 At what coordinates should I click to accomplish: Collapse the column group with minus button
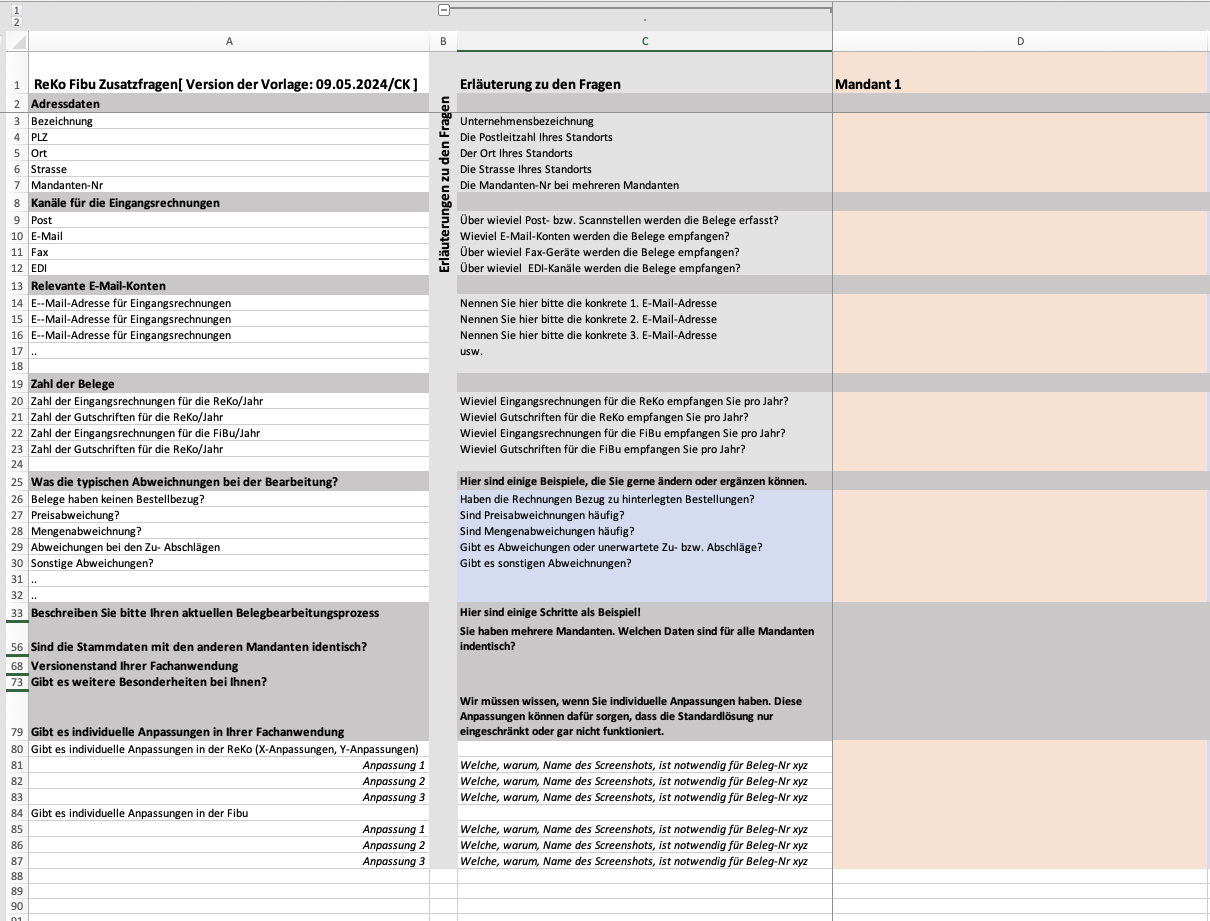[444, 10]
